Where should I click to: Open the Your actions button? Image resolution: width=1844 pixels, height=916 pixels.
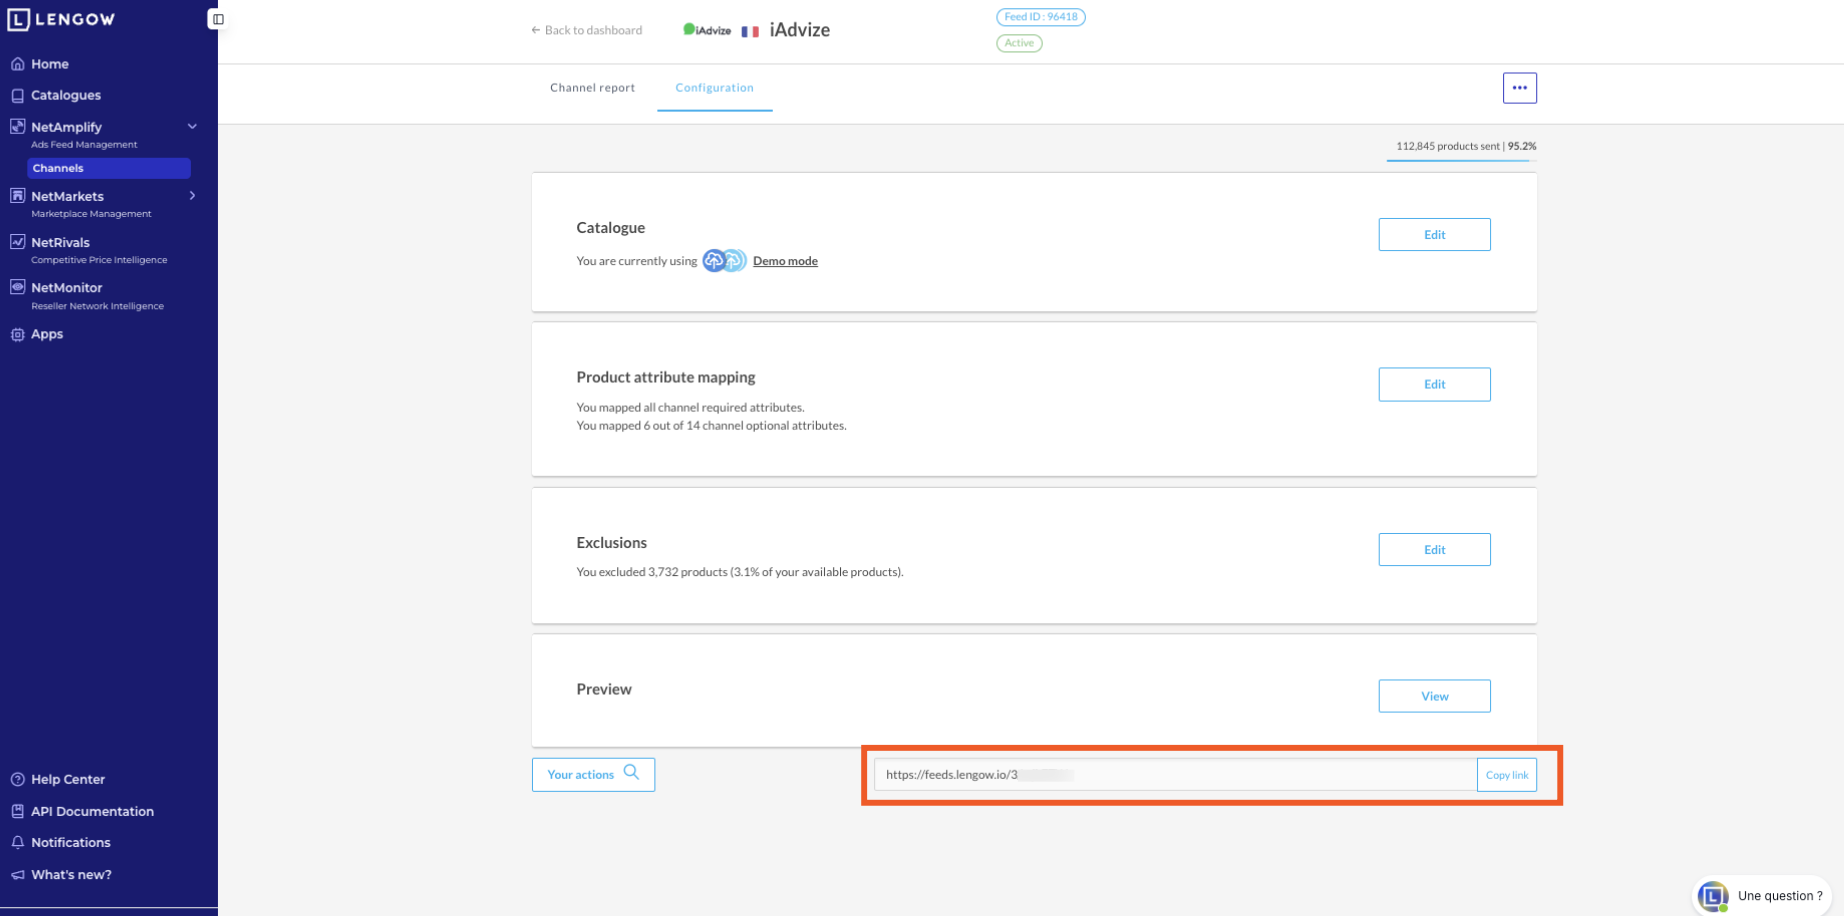point(593,774)
